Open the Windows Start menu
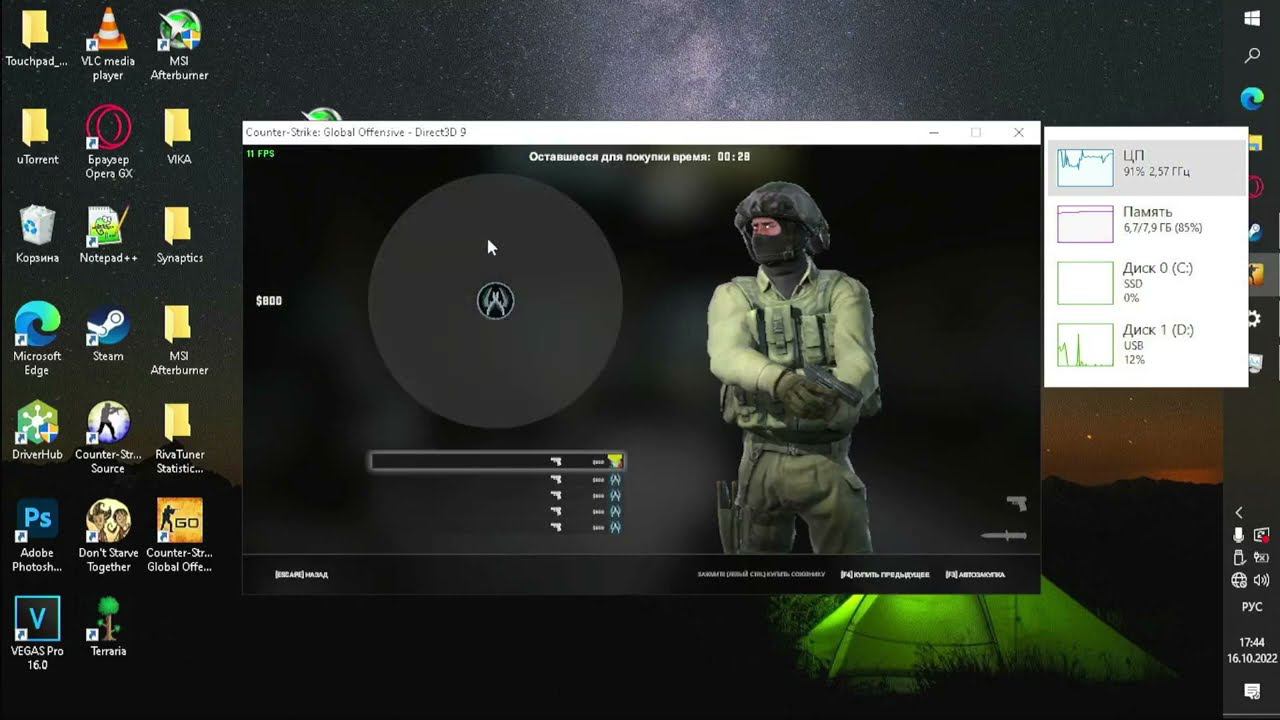 (x=1252, y=19)
